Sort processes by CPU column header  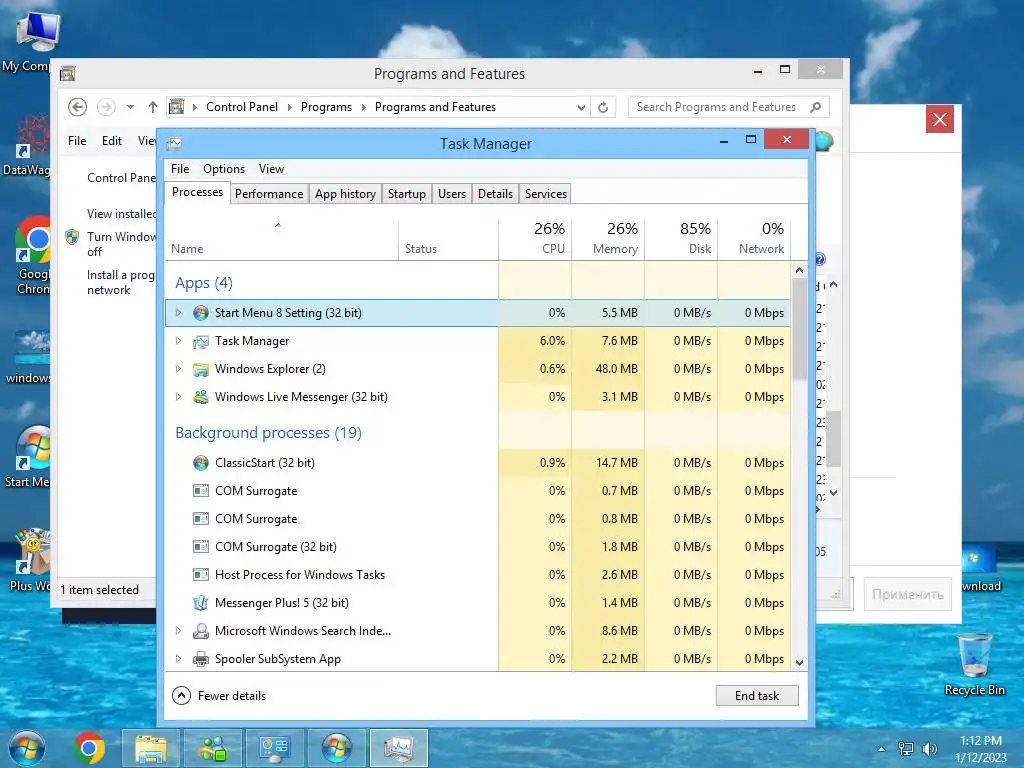click(535, 239)
